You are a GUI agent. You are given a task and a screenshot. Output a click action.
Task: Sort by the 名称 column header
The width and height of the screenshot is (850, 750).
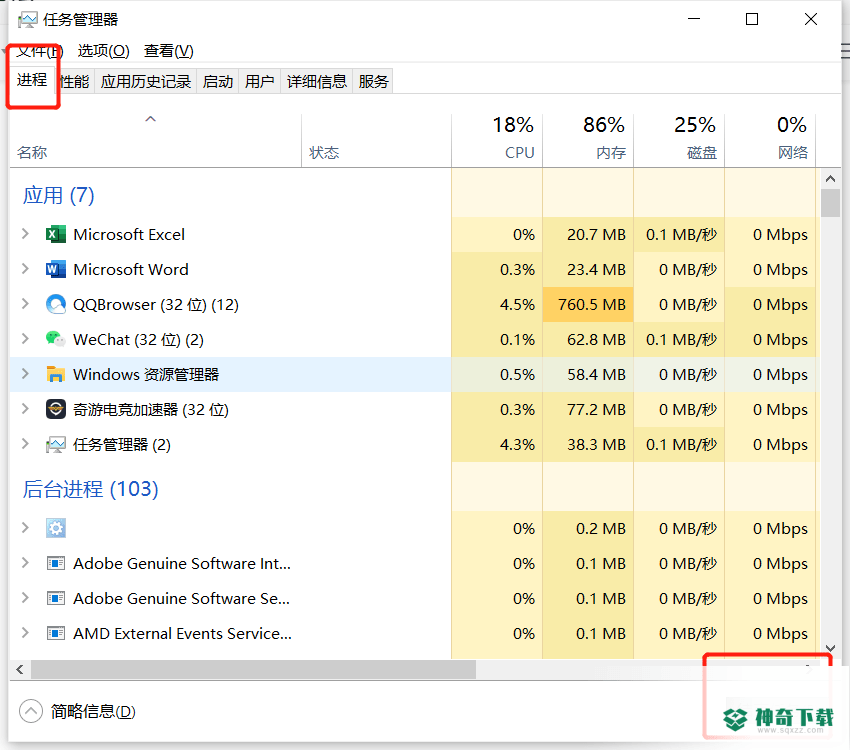pyautogui.click(x=155, y=139)
